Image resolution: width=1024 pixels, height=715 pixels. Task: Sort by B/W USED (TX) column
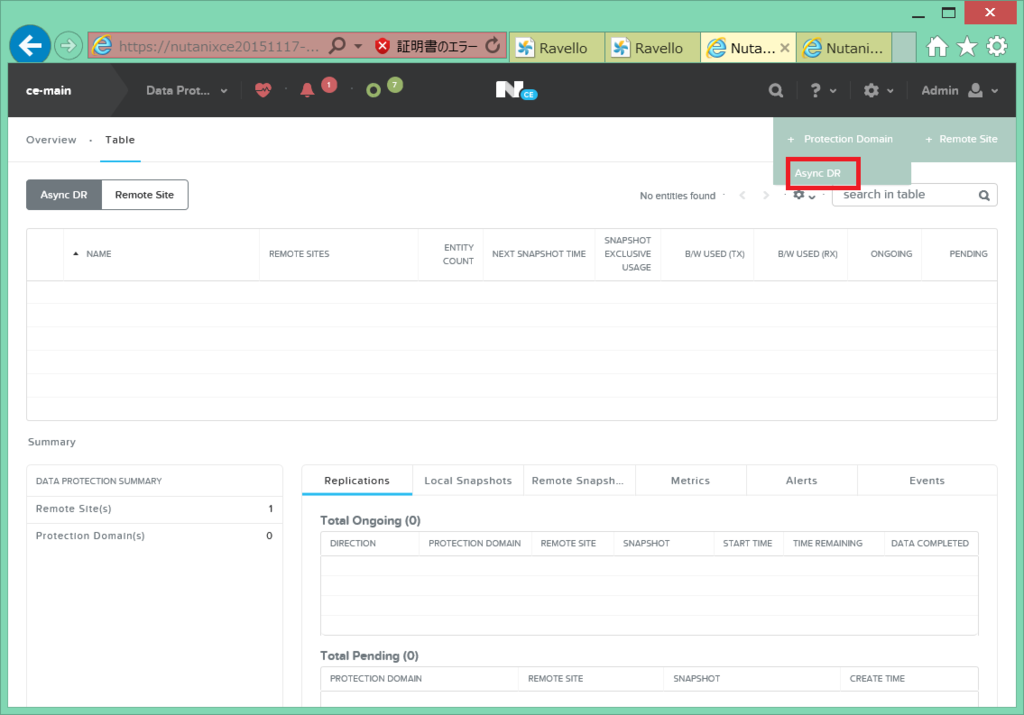click(x=714, y=254)
